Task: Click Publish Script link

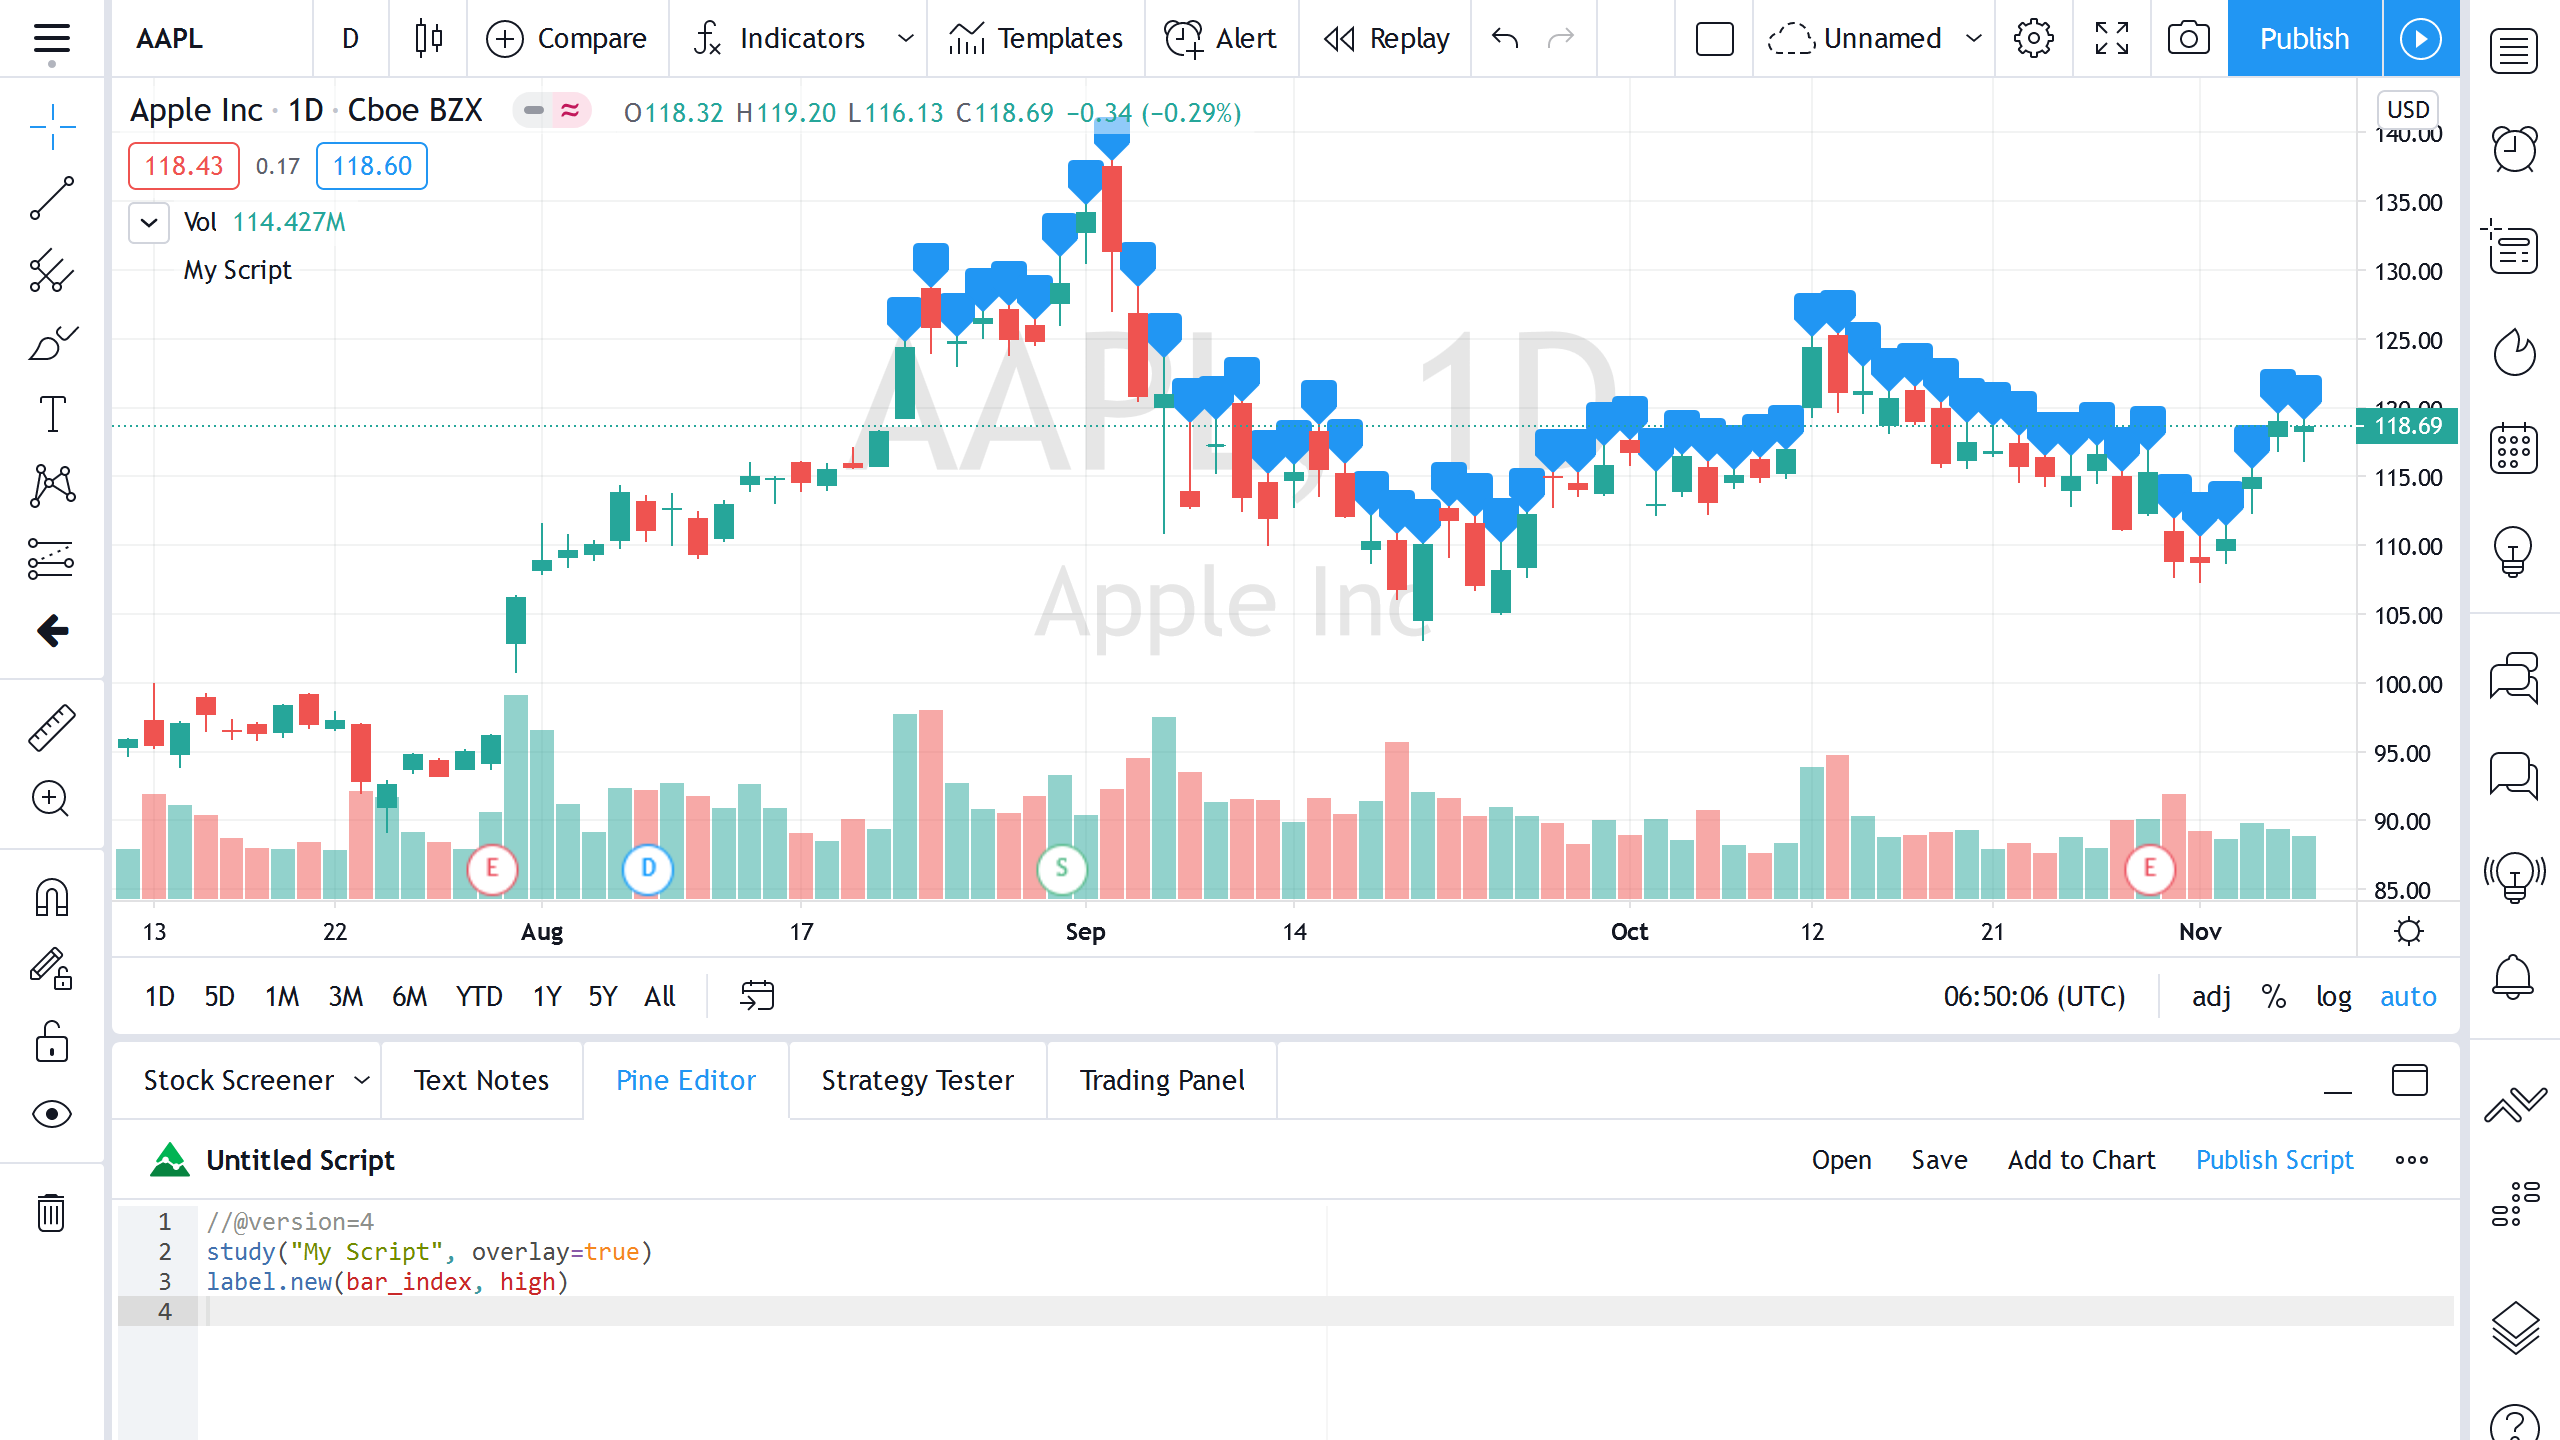Action: tap(2275, 1160)
